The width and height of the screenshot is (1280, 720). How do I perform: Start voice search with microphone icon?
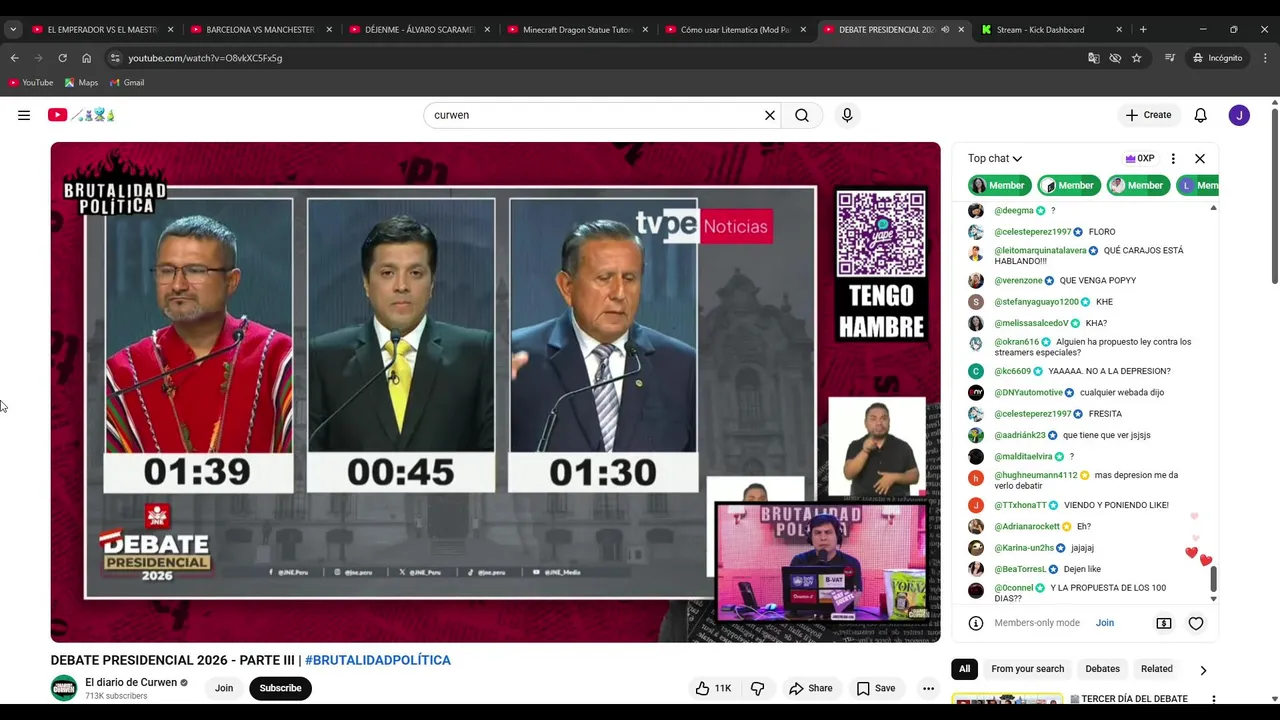tap(847, 115)
